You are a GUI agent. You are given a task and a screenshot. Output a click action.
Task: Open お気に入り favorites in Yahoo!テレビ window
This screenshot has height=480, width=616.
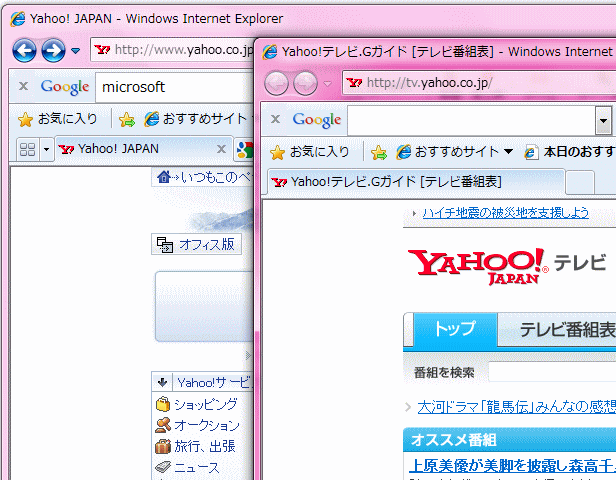[310, 152]
